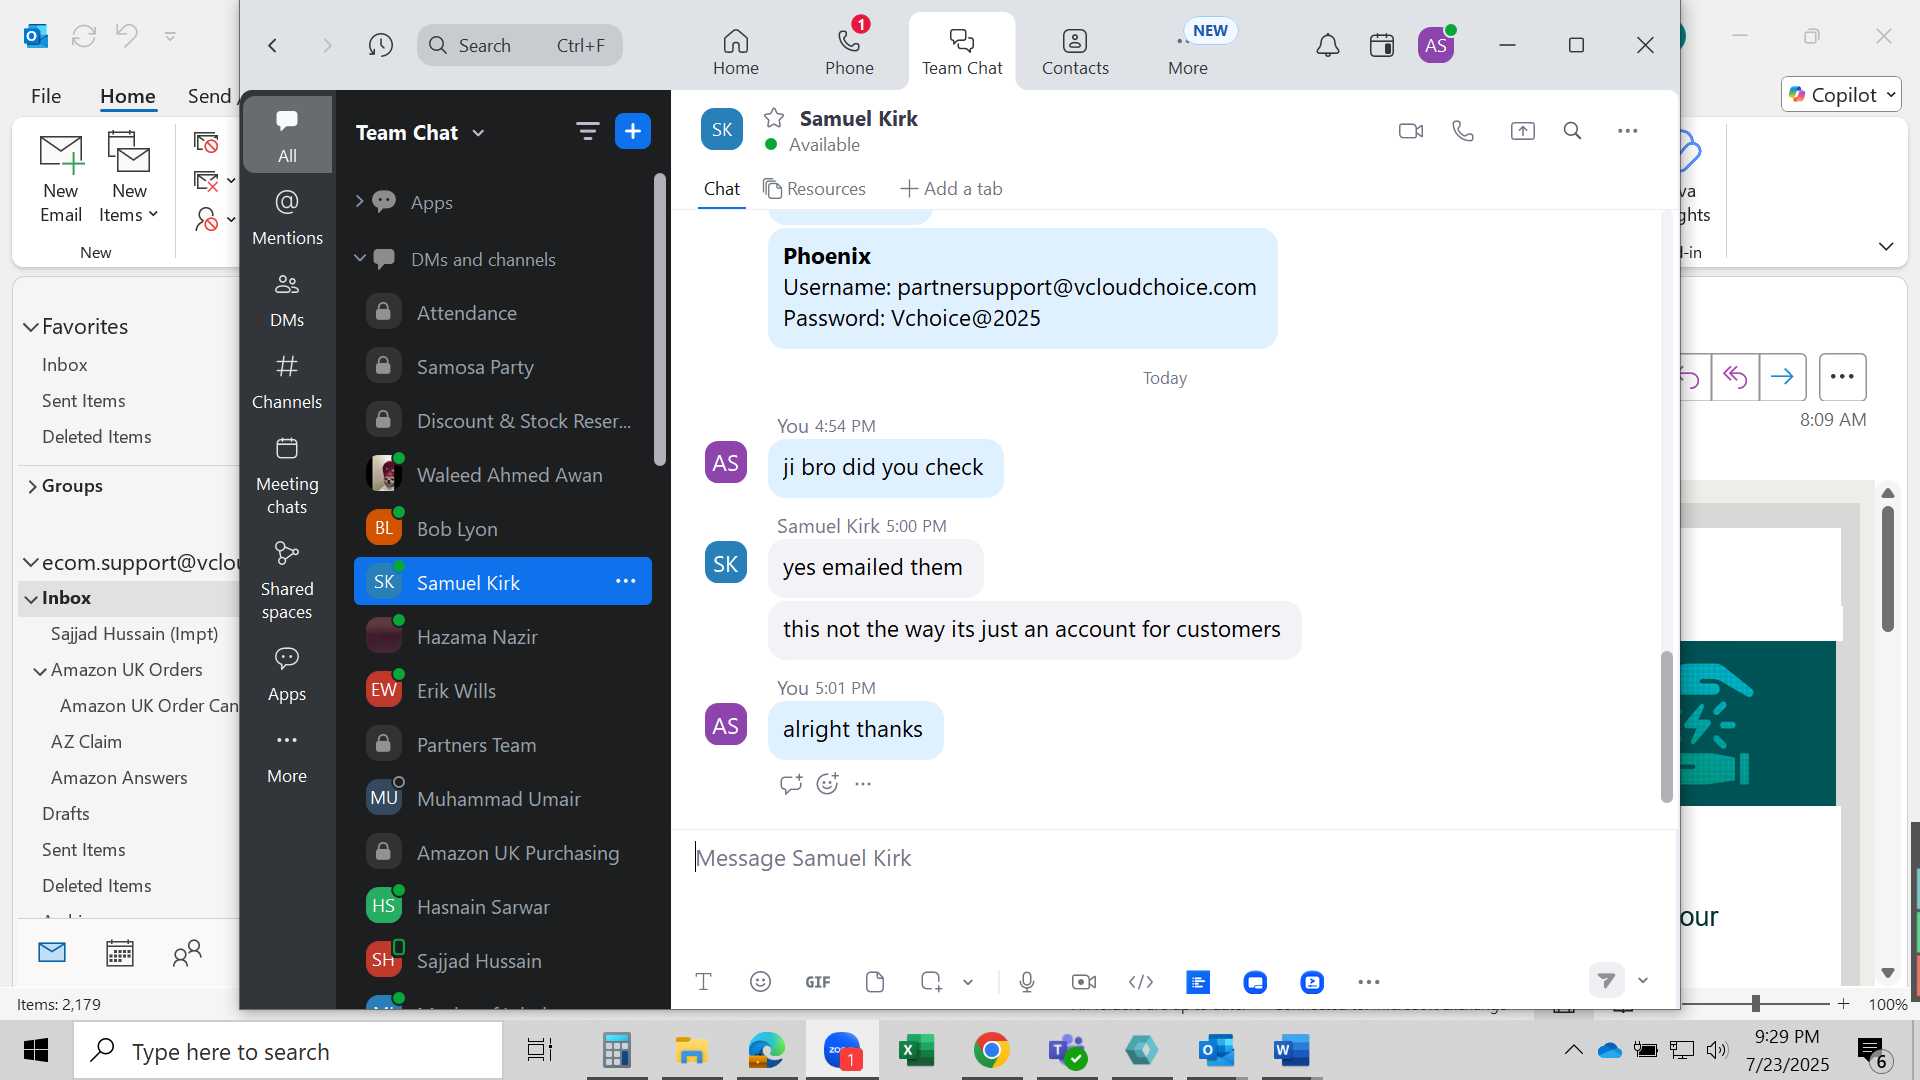Expand Groups in Outlook folder pane
Screen dimensions: 1920x1080
click(31, 487)
